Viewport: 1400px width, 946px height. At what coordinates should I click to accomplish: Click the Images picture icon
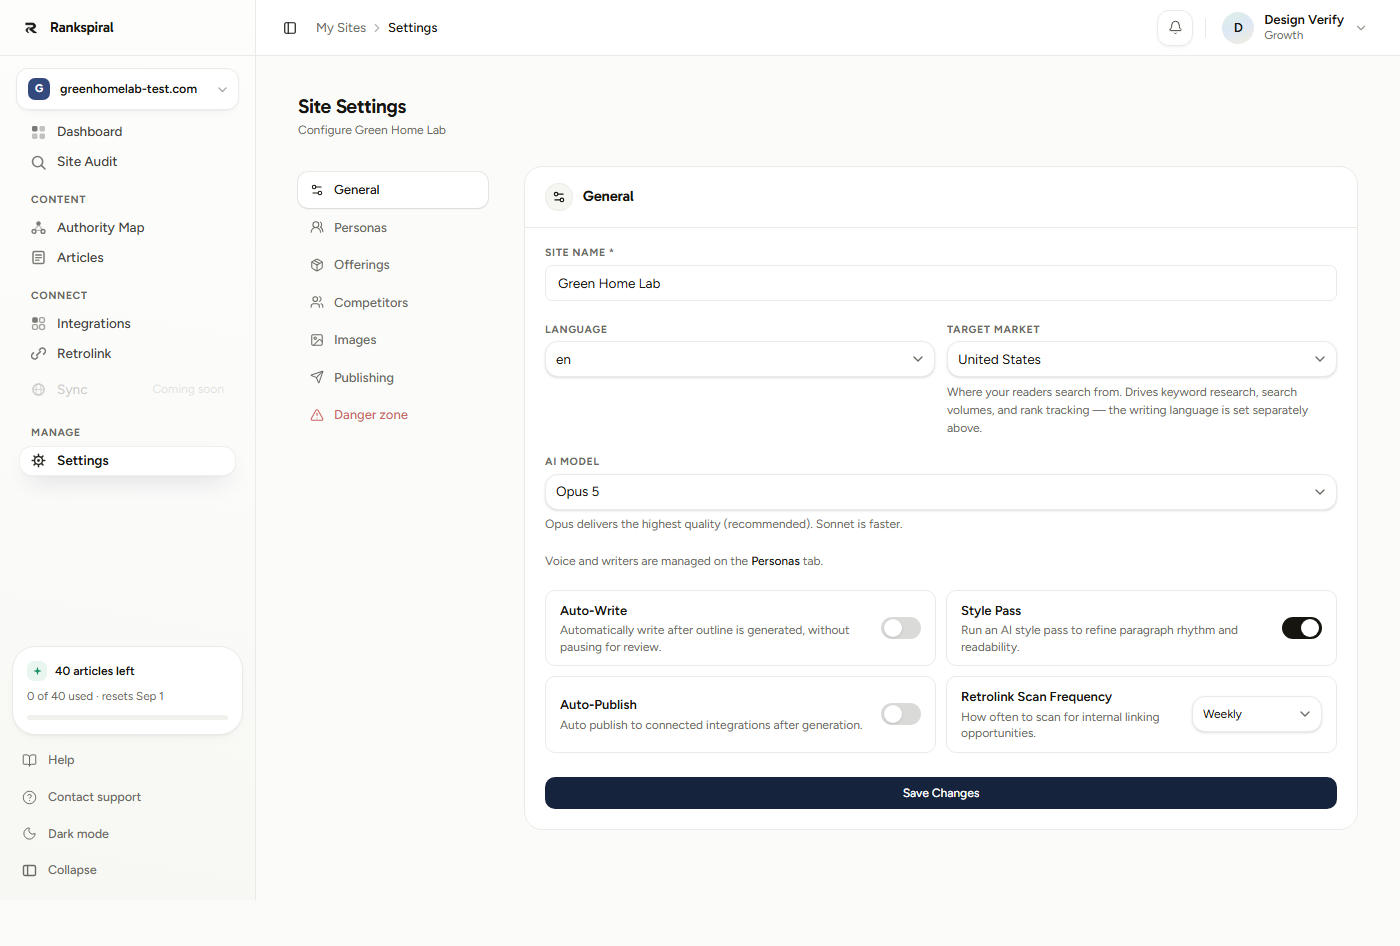317,340
